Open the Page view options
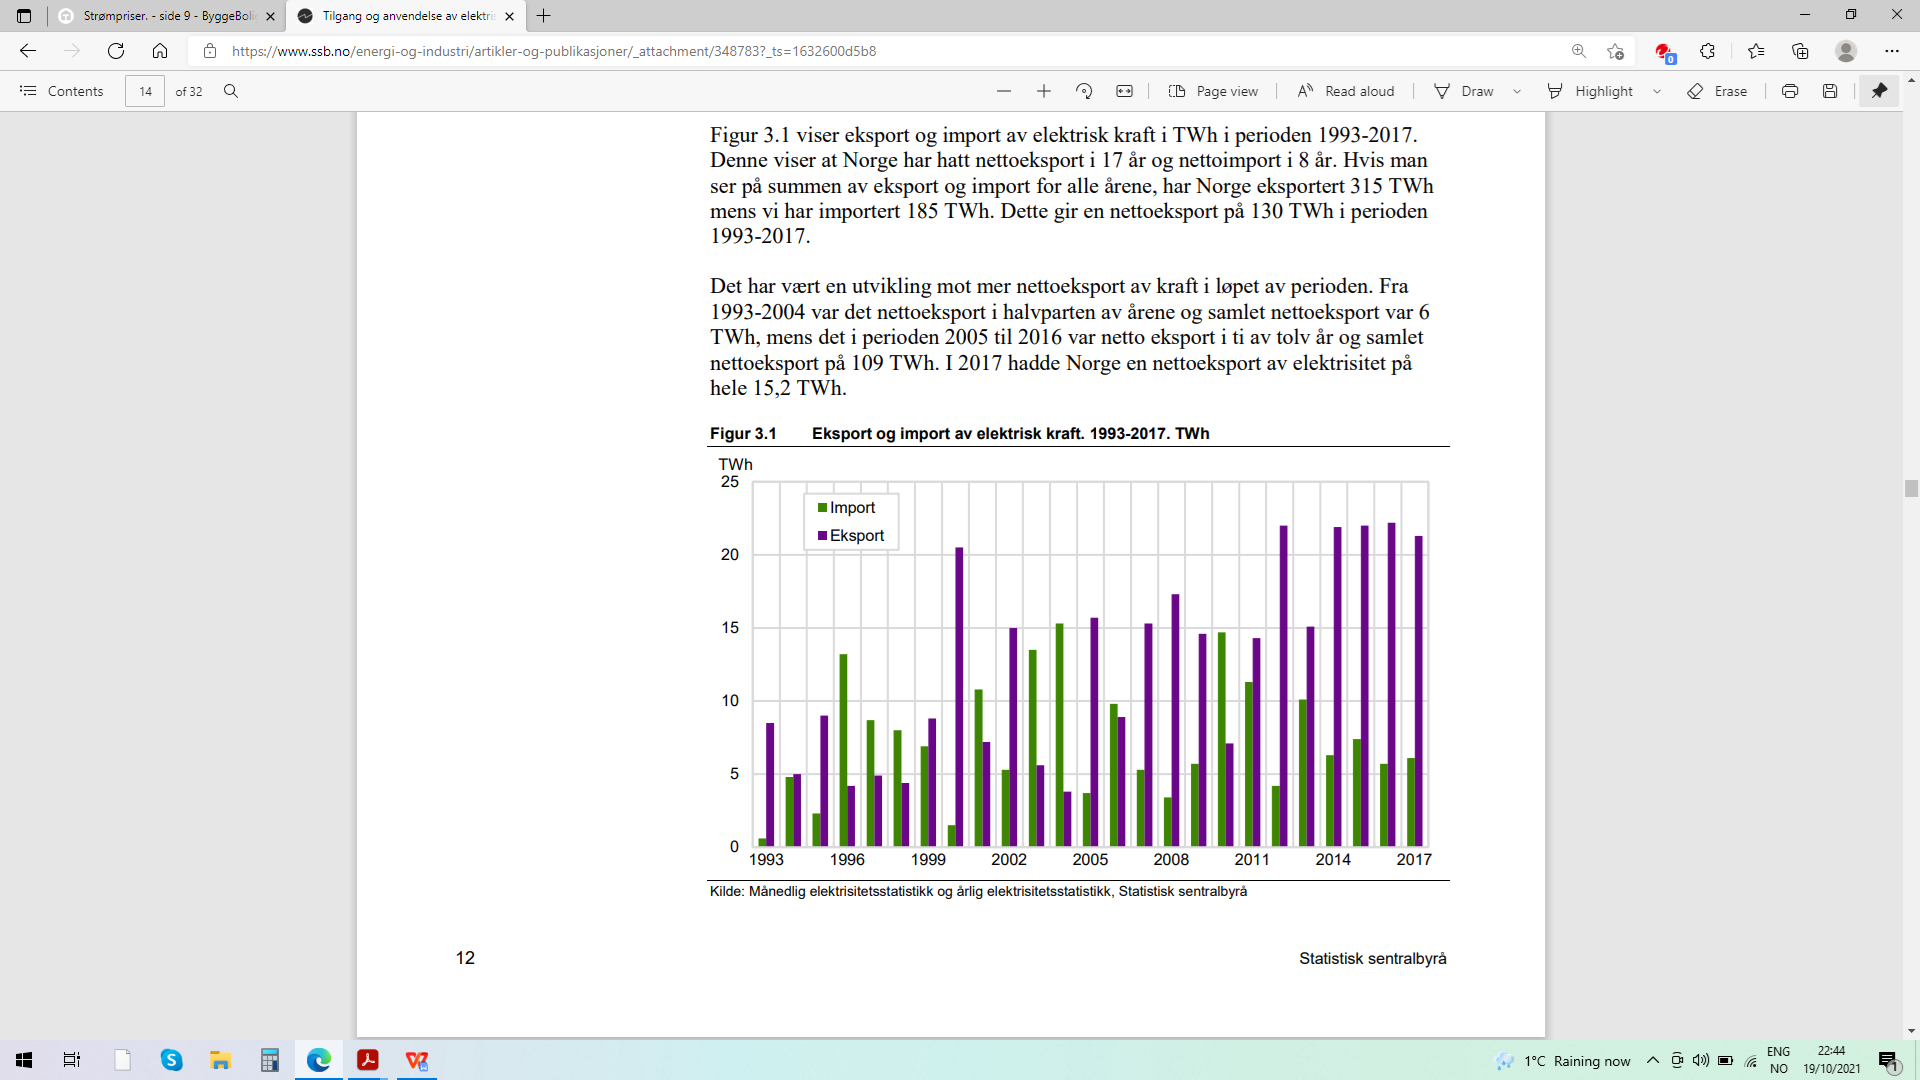The image size is (1920, 1080). (1213, 91)
